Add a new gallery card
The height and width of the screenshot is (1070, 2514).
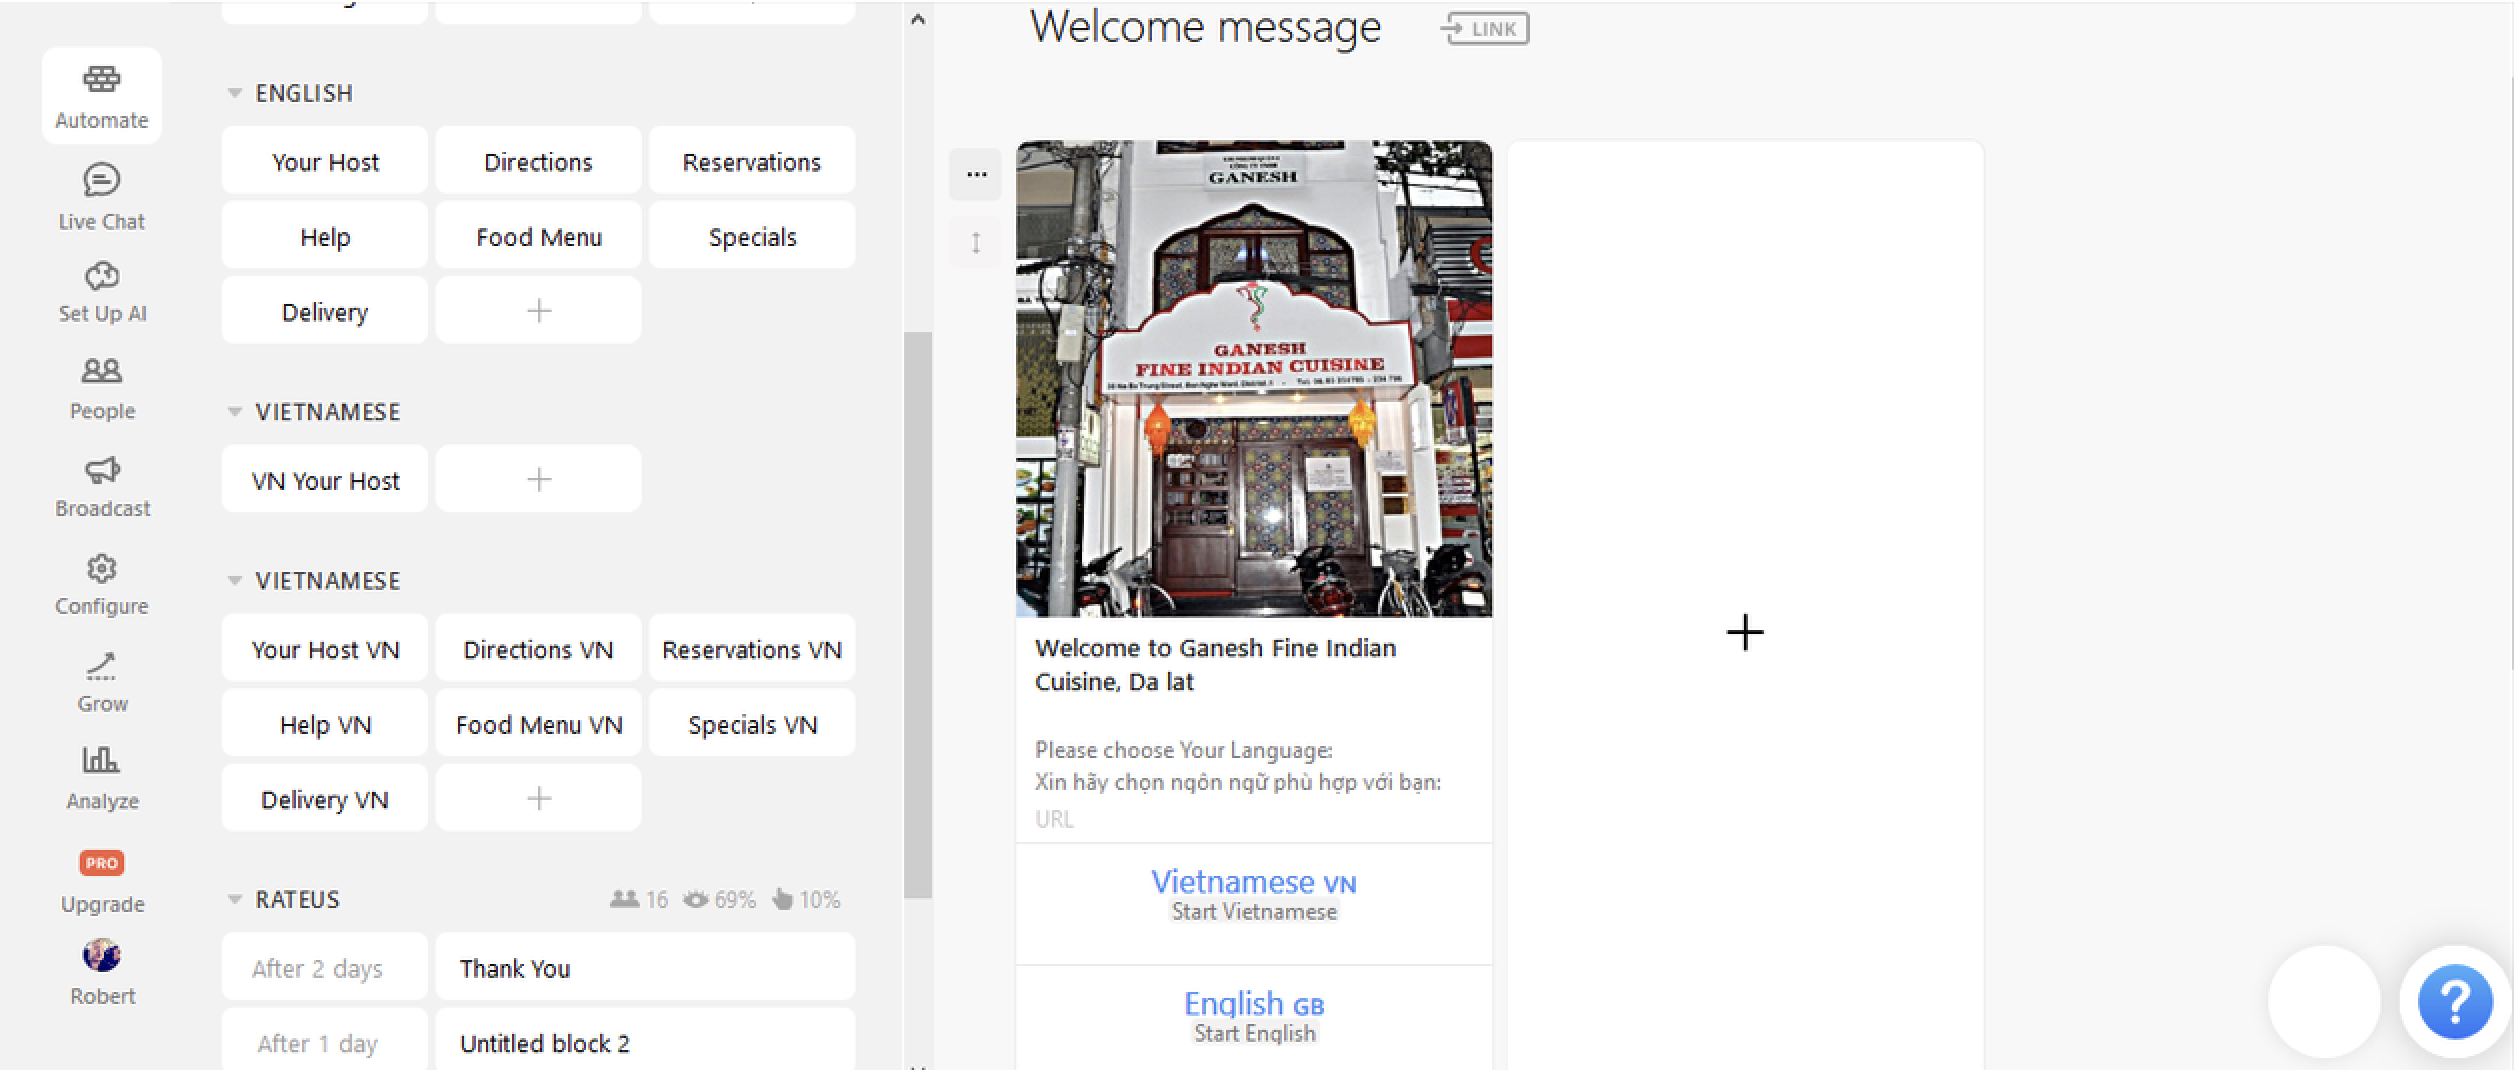[x=1745, y=632]
